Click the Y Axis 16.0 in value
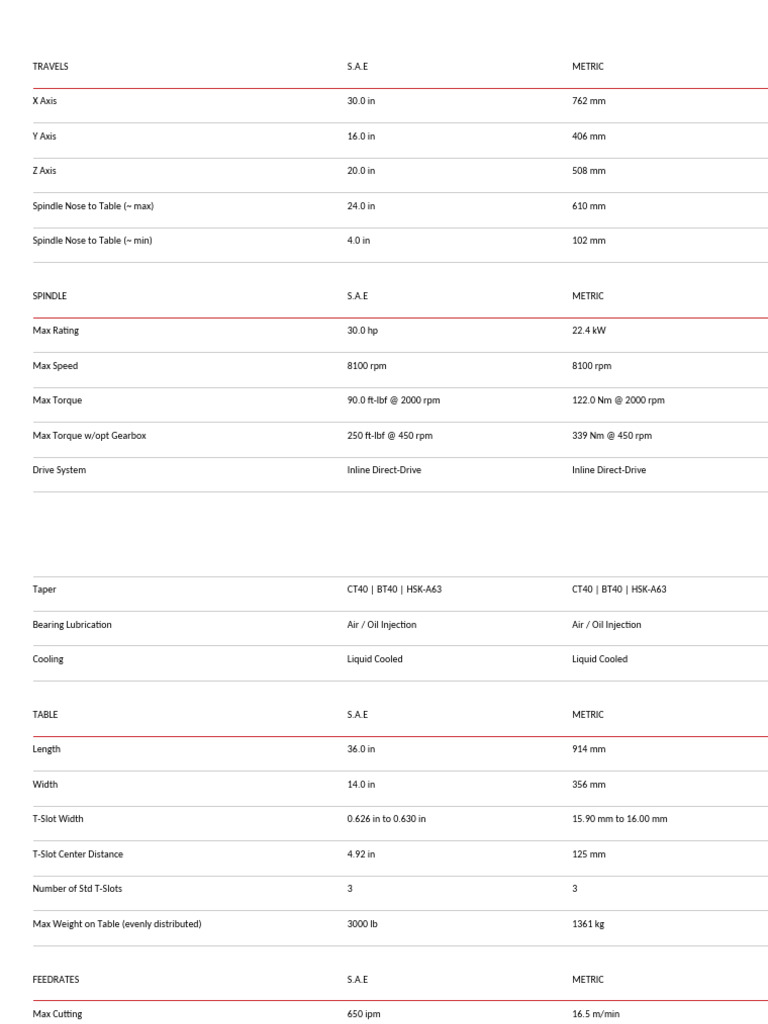The width and height of the screenshot is (768, 1024). coord(361,136)
